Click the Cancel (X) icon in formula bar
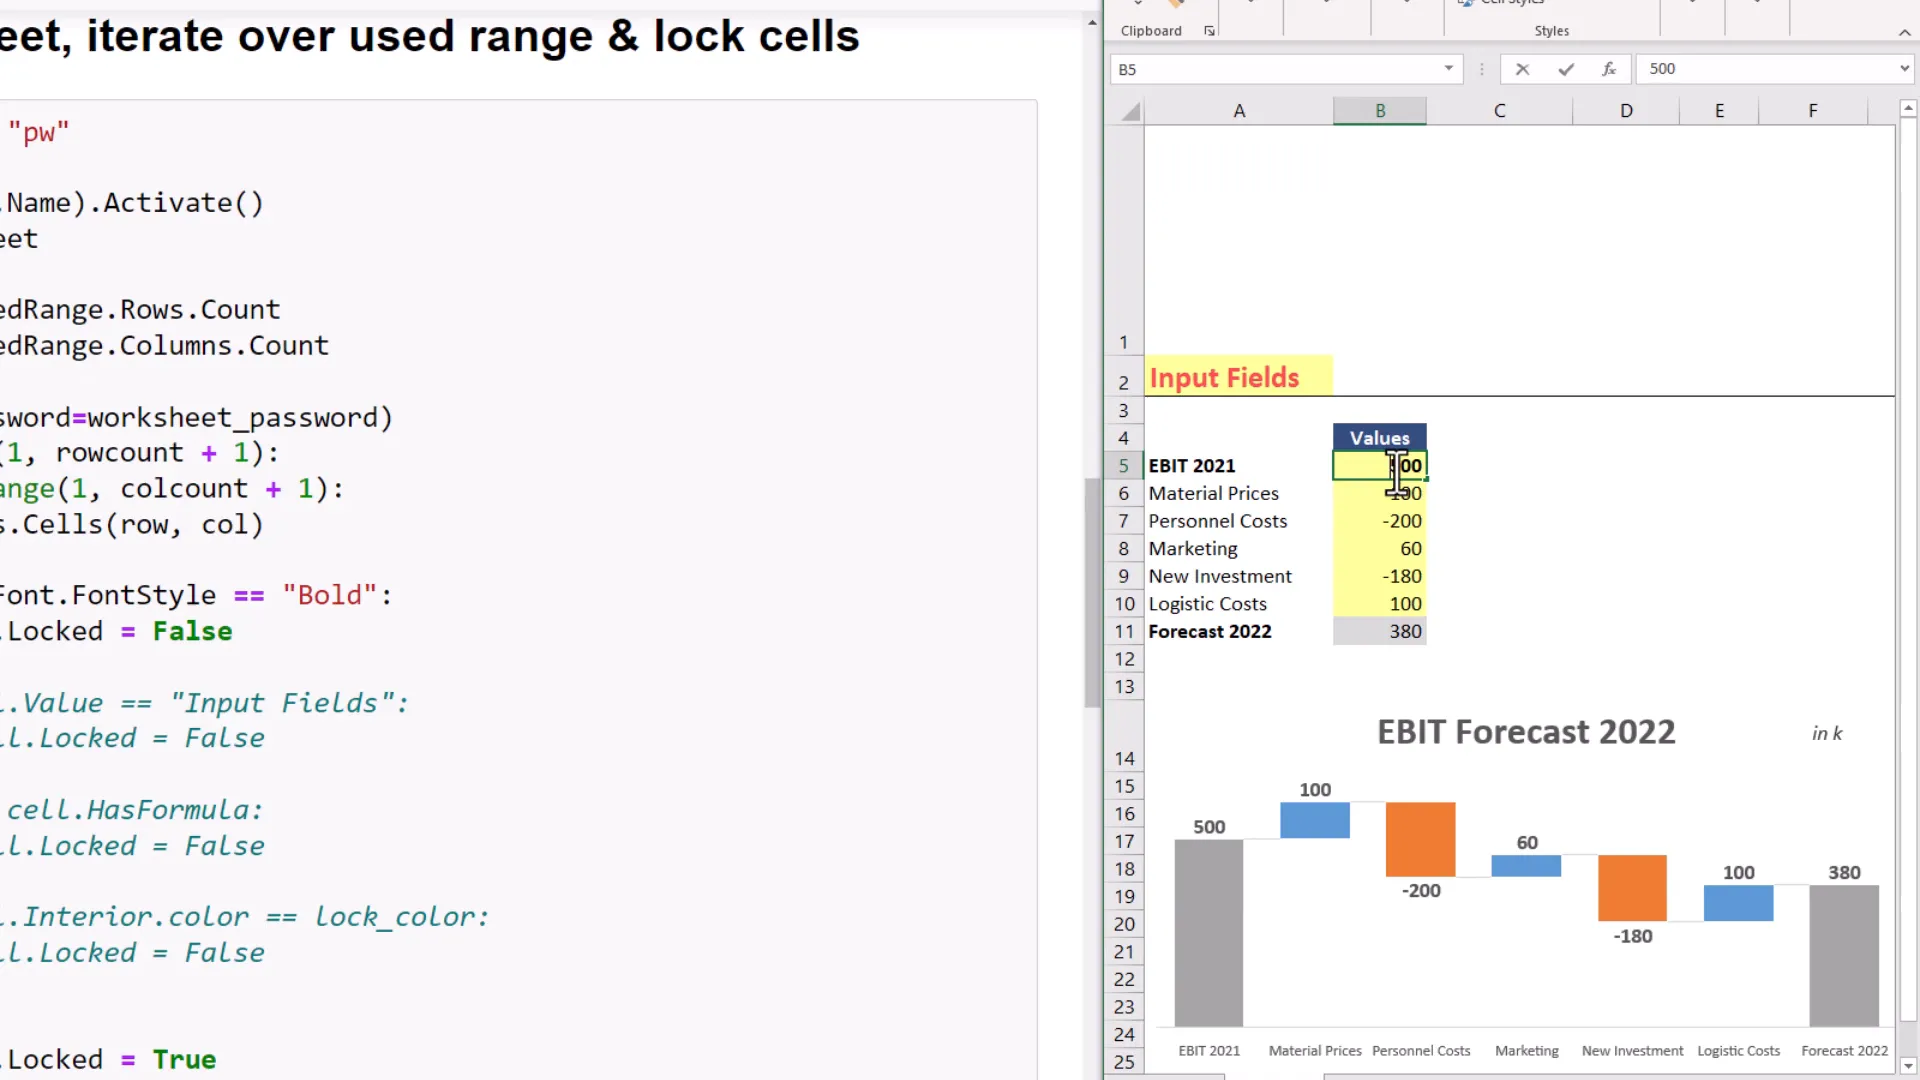The height and width of the screenshot is (1080, 1920). [x=1522, y=69]
